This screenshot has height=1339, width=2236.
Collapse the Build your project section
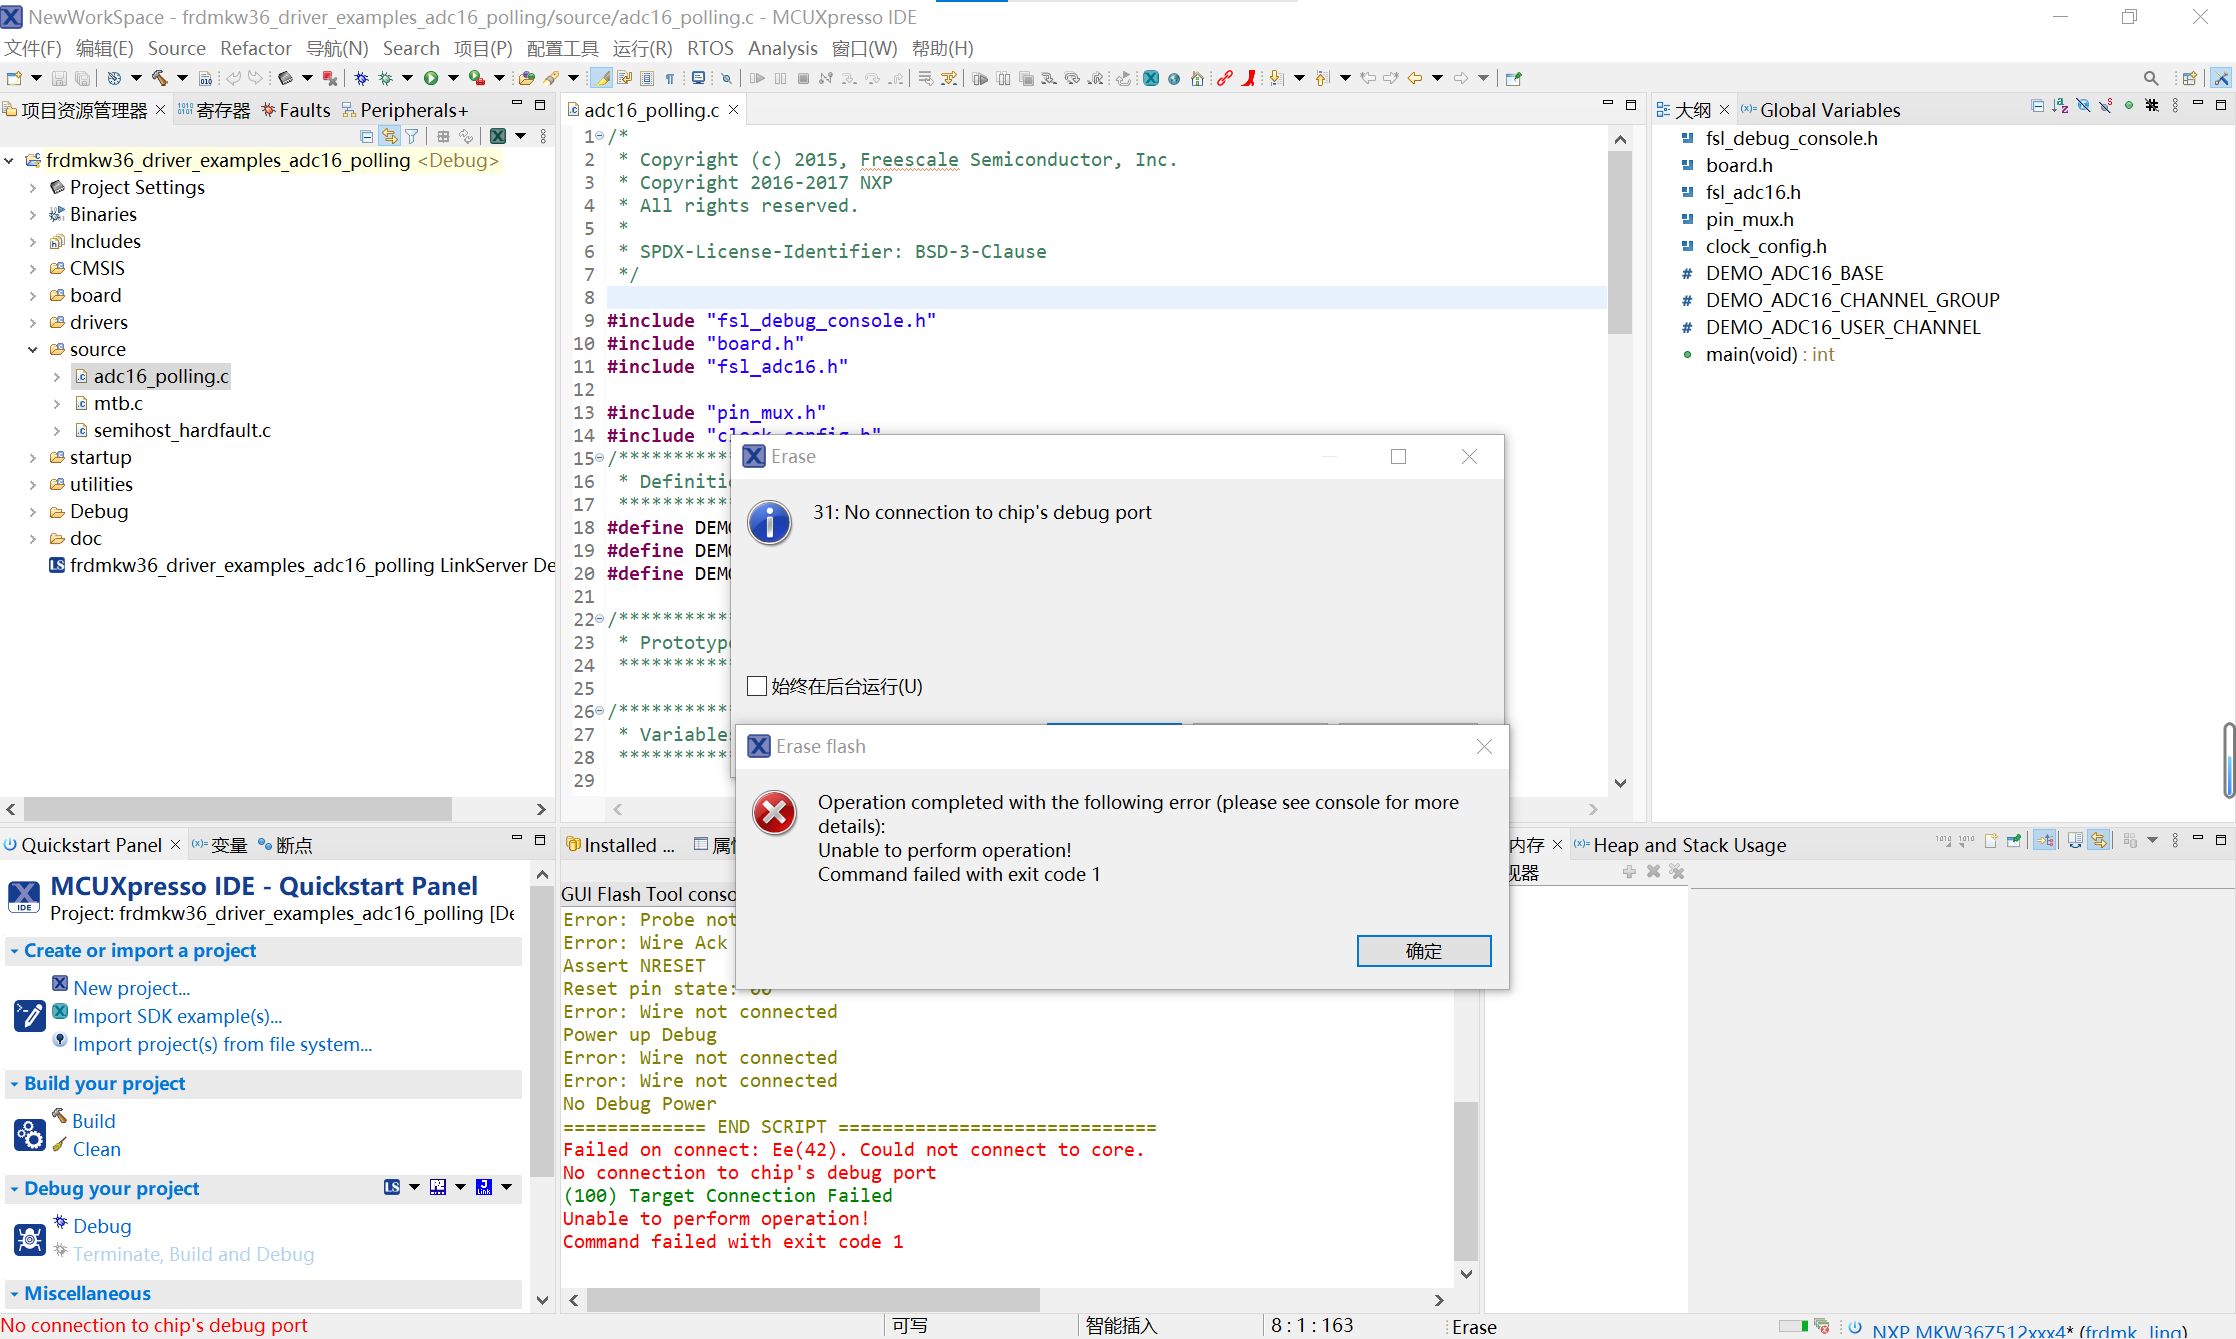pos(14,1084)
